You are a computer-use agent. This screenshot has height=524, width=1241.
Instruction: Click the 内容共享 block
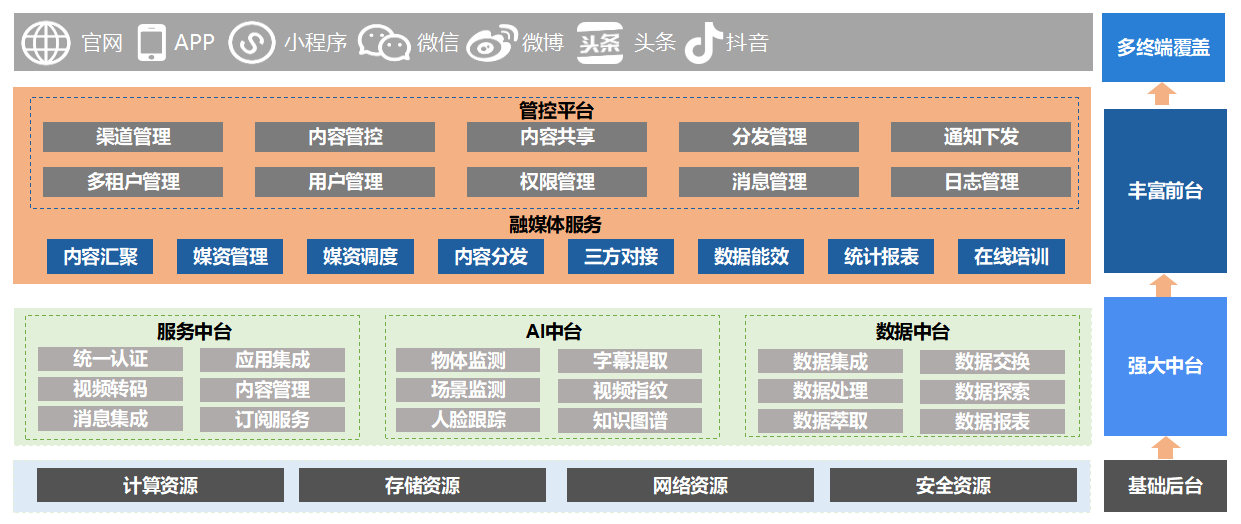[557, 137]
